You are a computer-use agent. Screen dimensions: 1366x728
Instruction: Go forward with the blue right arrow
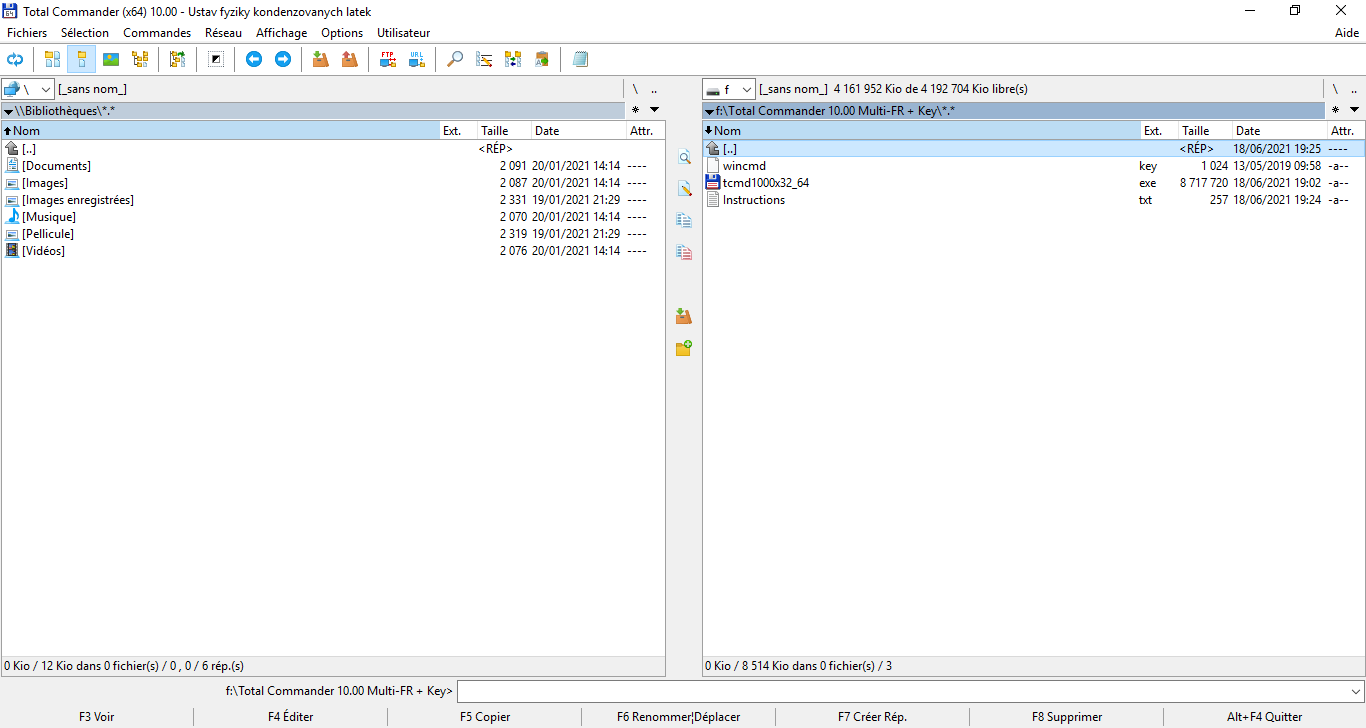coord(283,59)
